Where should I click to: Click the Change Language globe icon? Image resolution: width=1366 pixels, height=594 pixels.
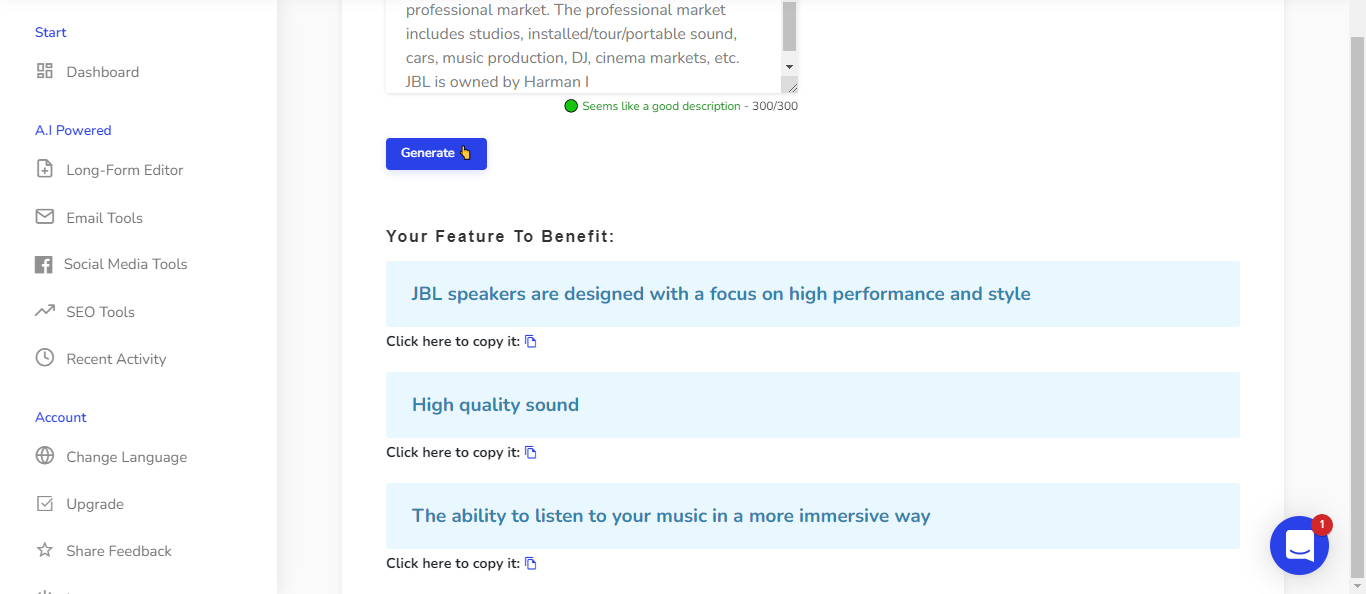click(x=44, y=456)
